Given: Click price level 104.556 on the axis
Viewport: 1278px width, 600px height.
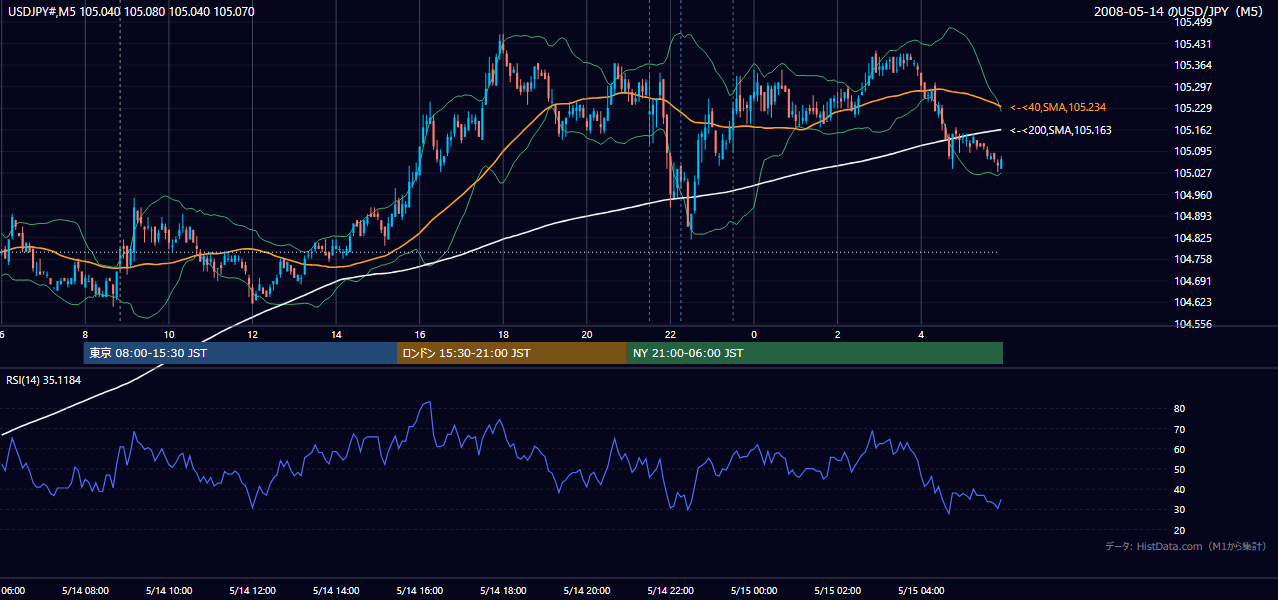Looking at the screenshot, I should click(x=1193, y=324).
